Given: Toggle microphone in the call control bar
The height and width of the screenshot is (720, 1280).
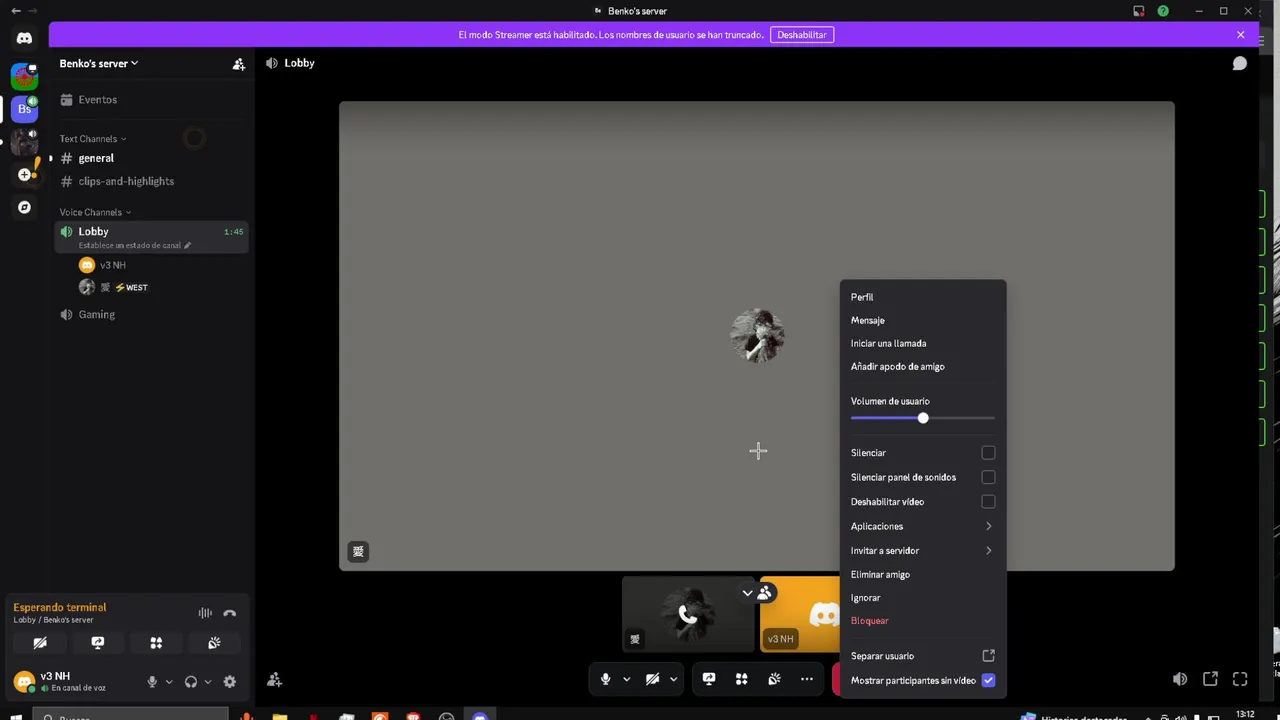Looking at the screenshot, I should coord(605,679).
